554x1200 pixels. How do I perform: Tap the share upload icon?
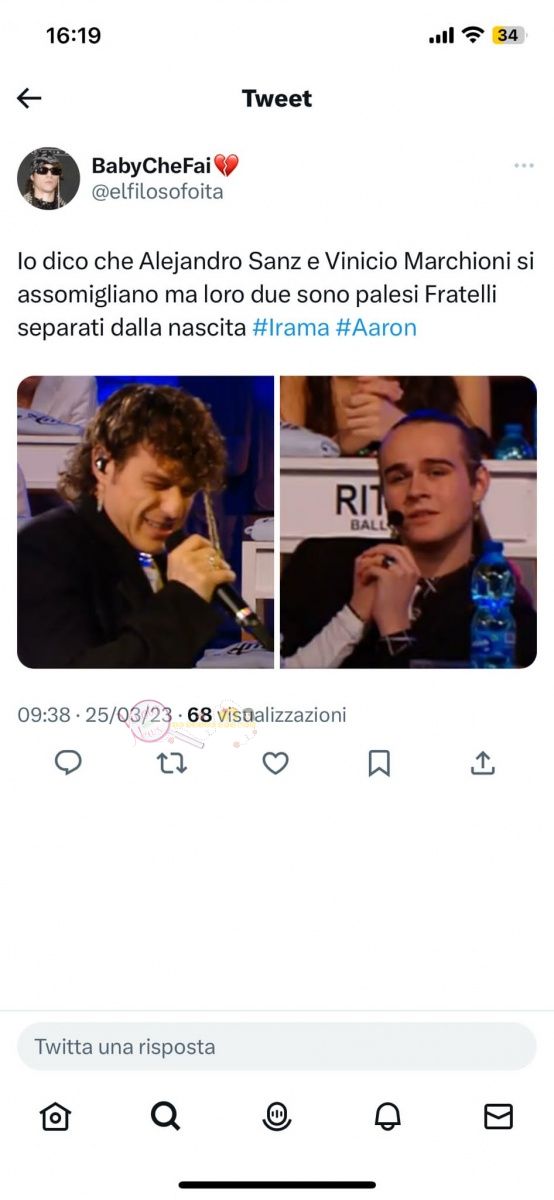click(483, 763)
